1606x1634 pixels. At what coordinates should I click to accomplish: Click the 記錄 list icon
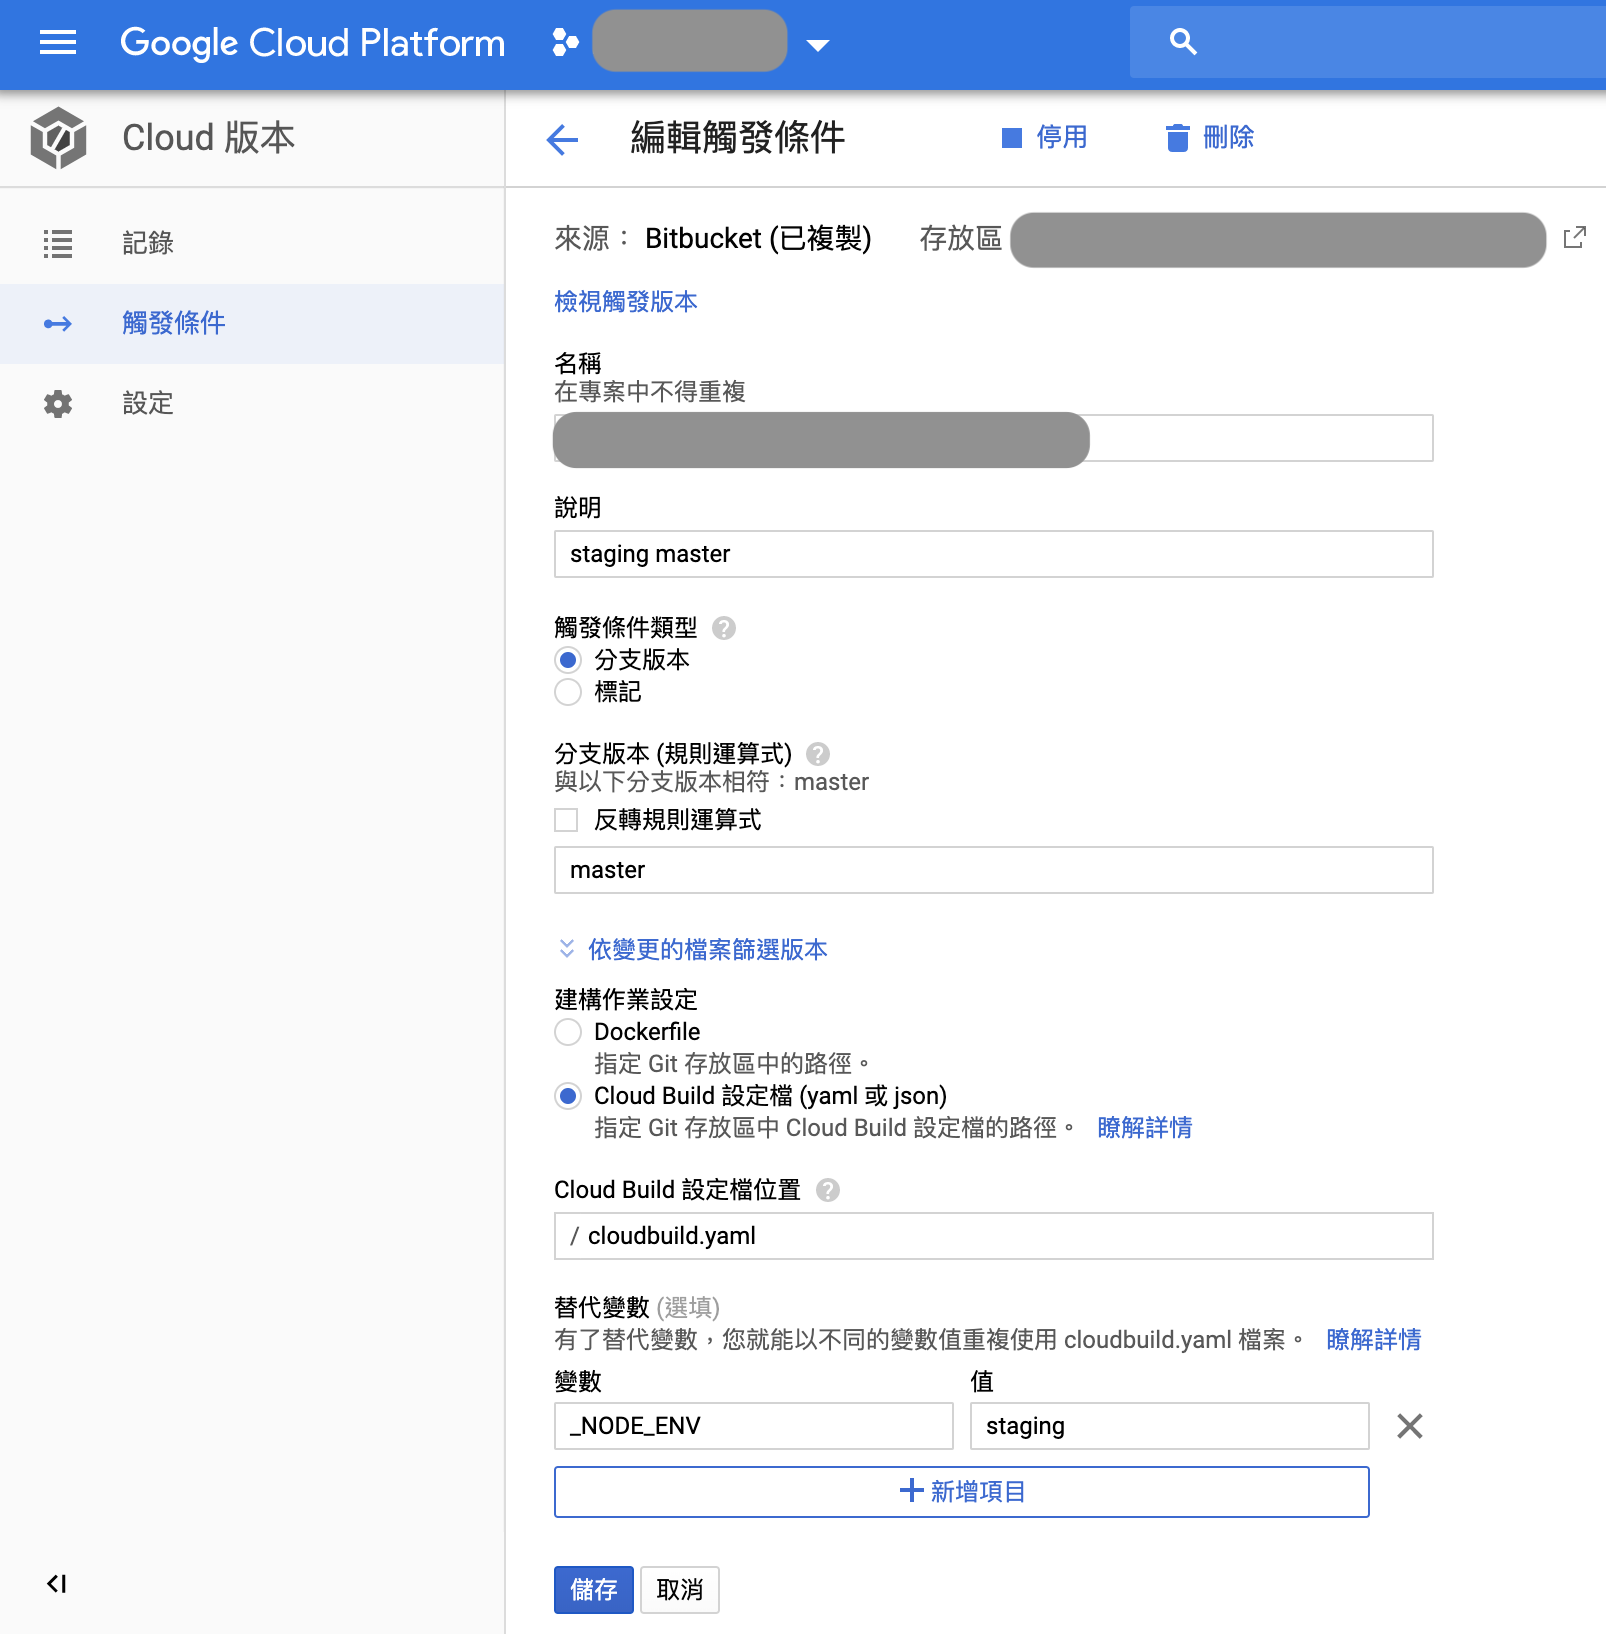point(58,243)
